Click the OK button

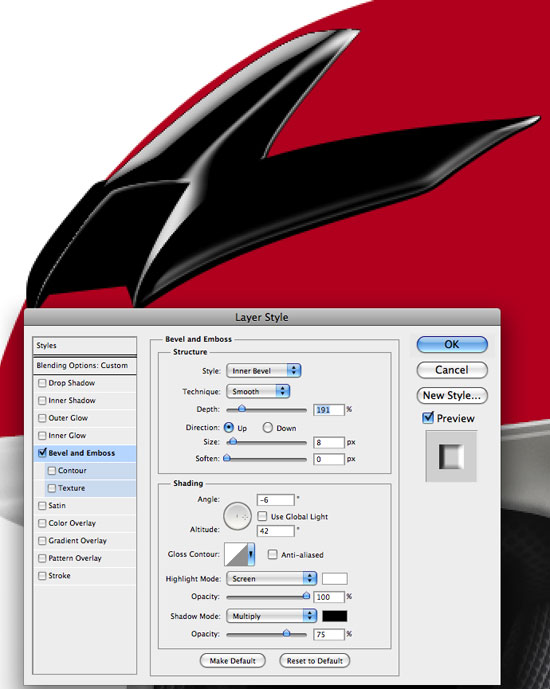(452, 344)
